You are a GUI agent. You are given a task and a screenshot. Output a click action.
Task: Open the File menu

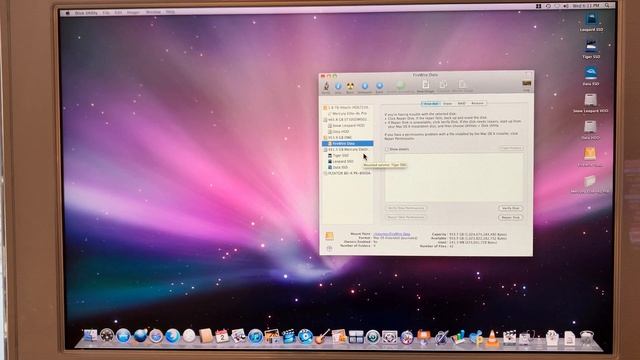coord(106,13)
